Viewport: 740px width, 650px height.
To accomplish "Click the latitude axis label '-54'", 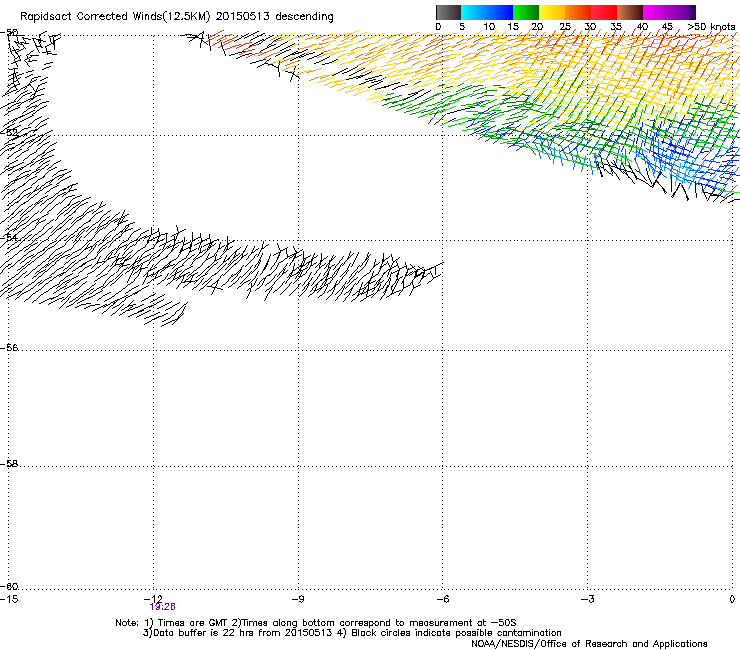I will click(9, 237).
